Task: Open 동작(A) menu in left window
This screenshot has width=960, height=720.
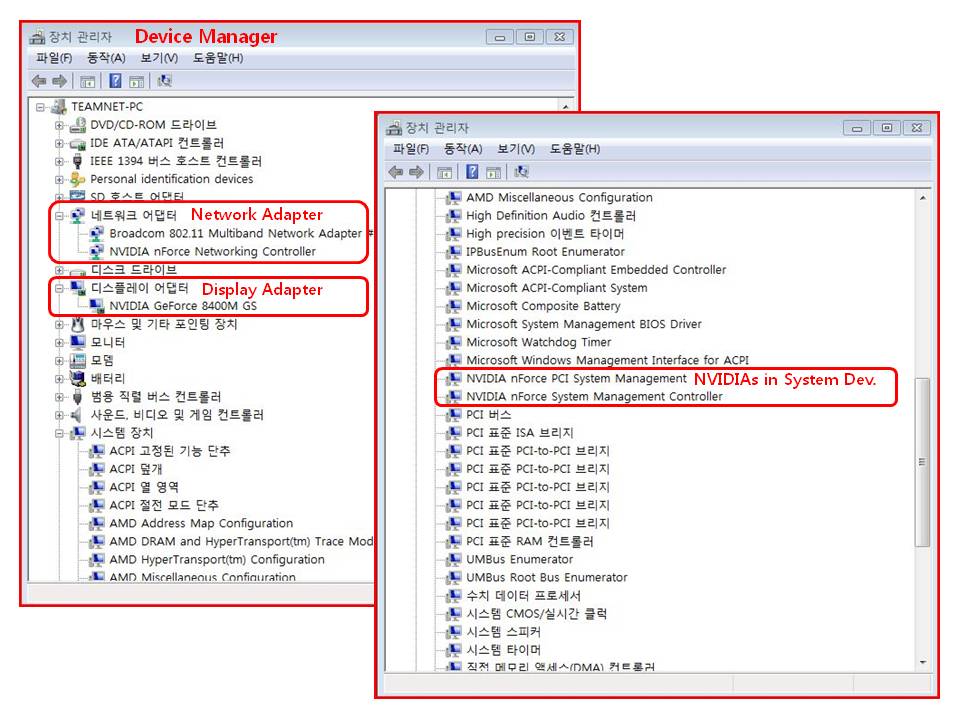Action: click(x=106, y=58)
